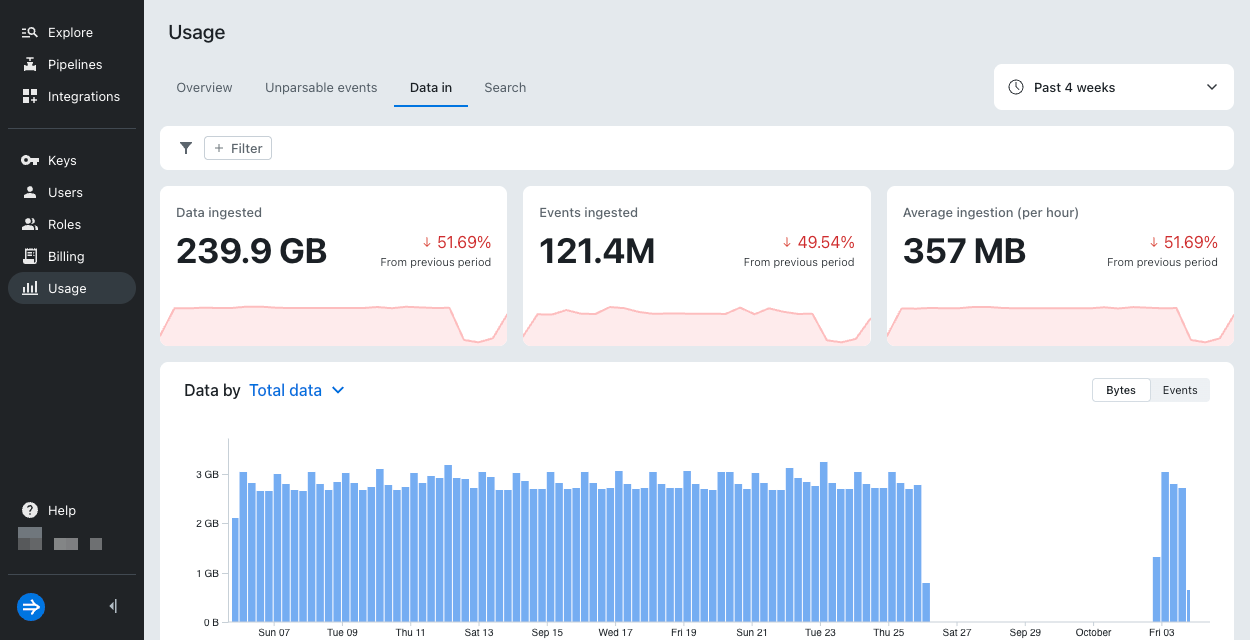The width and height of the screenshot is (1250, 640).
Task: Click the Keys sidebar icon
Action: (29, 160)
